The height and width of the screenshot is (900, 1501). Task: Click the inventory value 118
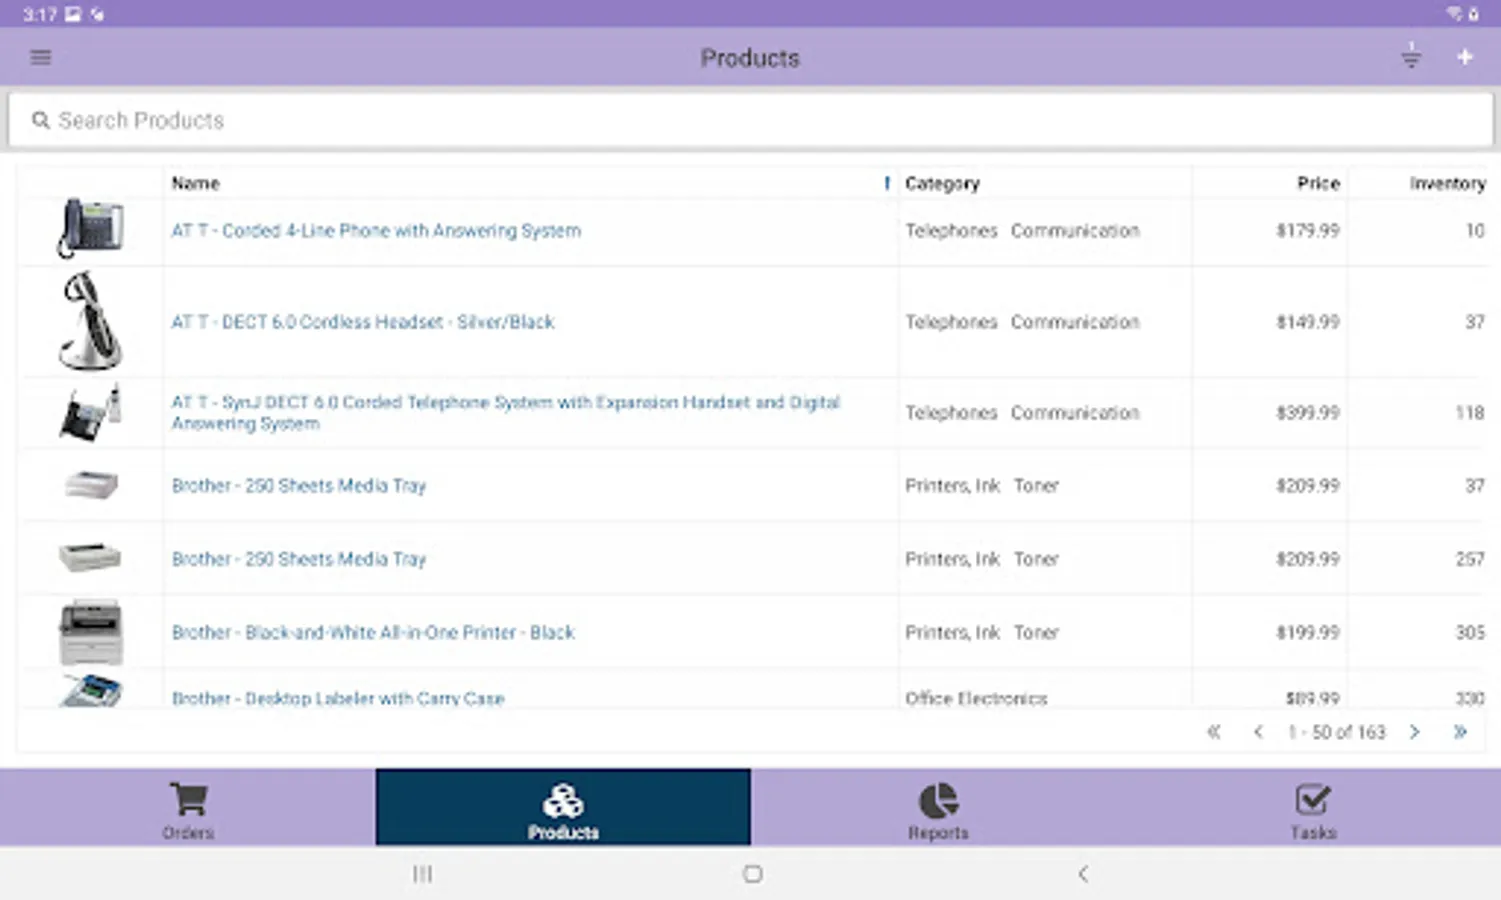click(1470, 413)
